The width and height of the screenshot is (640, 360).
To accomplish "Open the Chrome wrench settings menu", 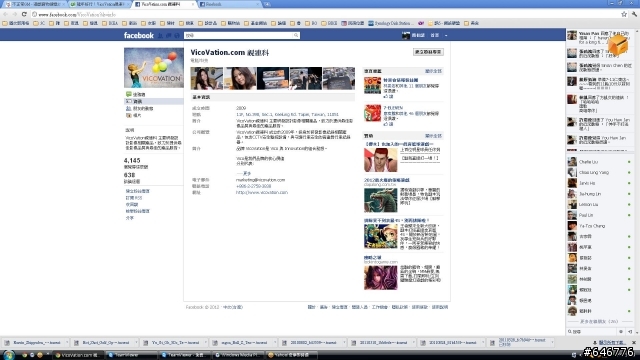I will coord(634,14).
